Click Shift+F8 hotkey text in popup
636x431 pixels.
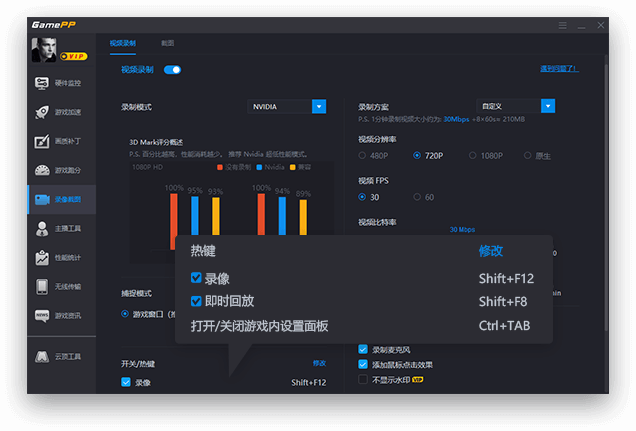click(503, 302)
